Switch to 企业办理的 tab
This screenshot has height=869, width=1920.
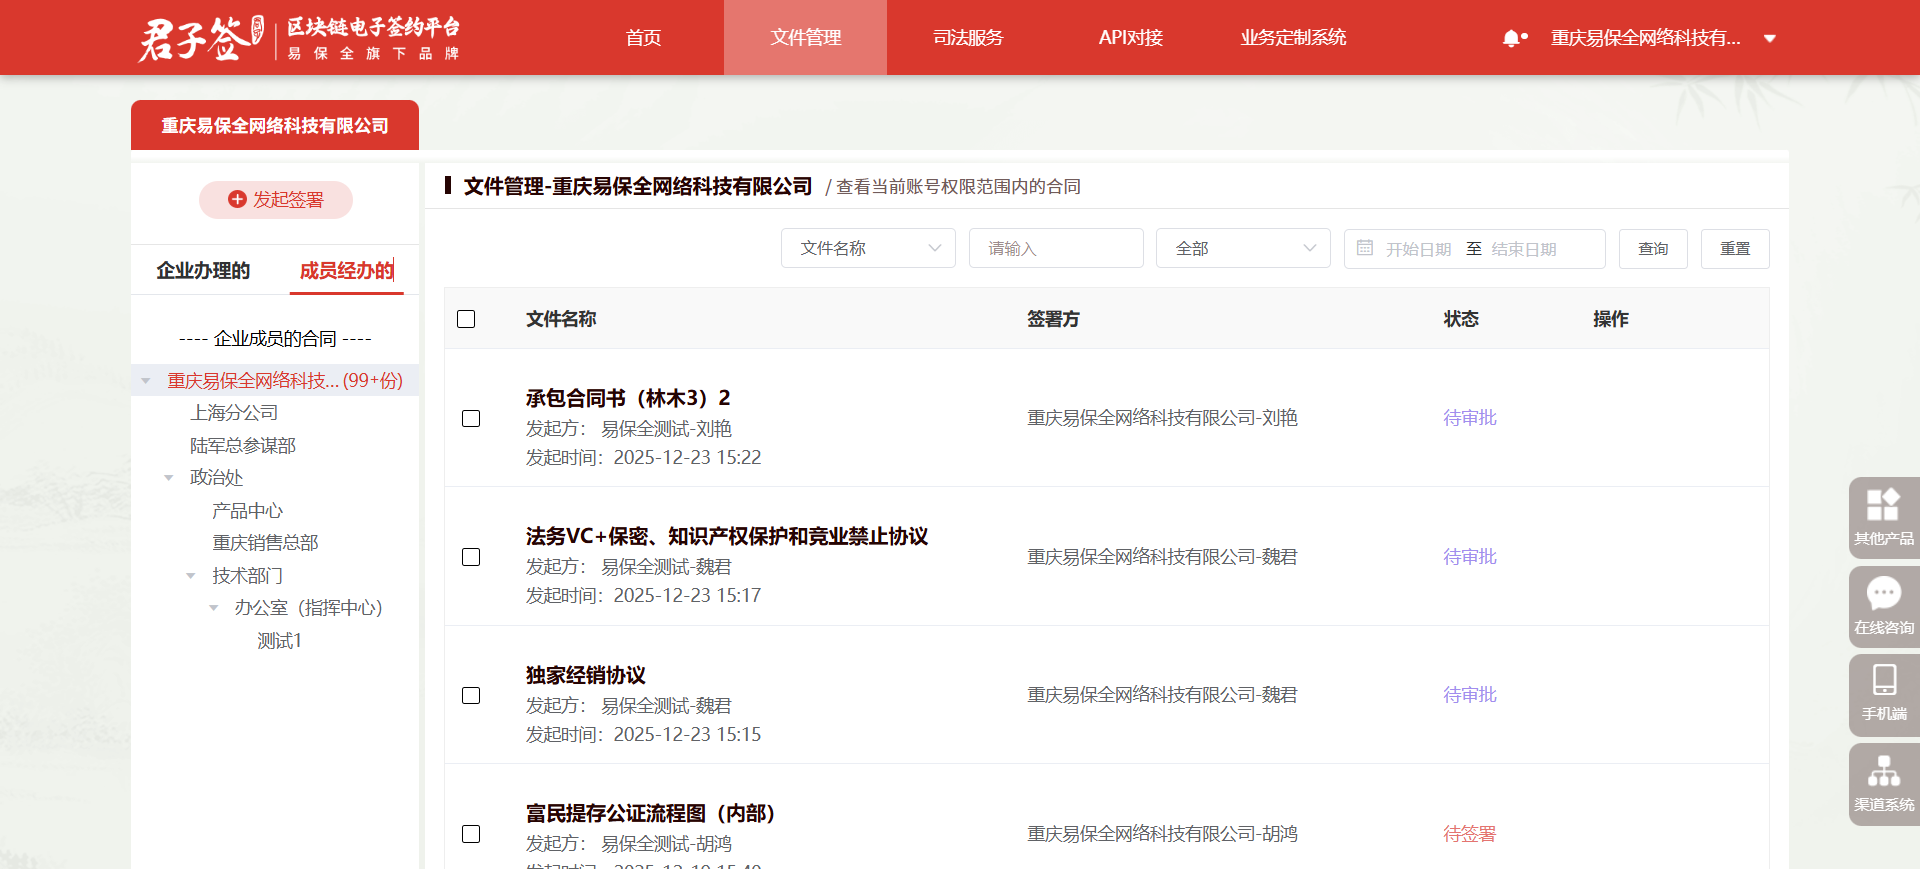(x=203, y=270)
